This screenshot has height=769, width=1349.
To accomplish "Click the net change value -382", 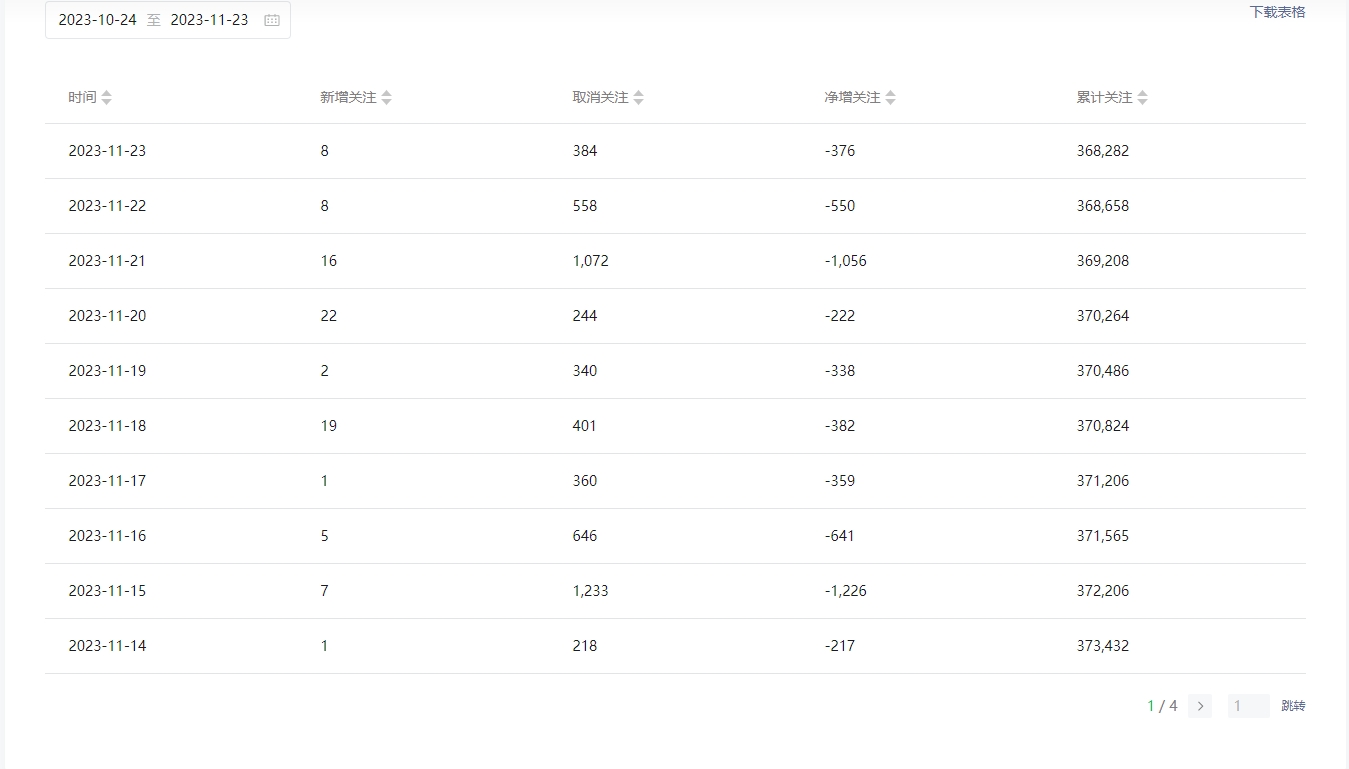I will tap(840, 426).
